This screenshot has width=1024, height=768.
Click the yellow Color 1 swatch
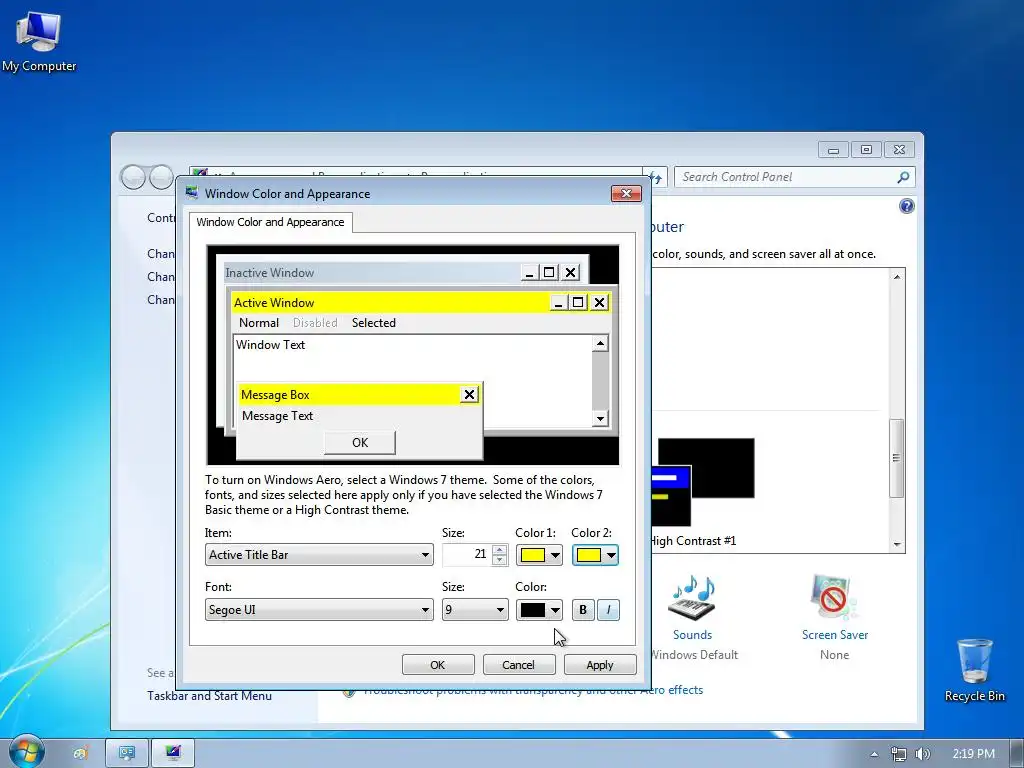pos(533,555)
